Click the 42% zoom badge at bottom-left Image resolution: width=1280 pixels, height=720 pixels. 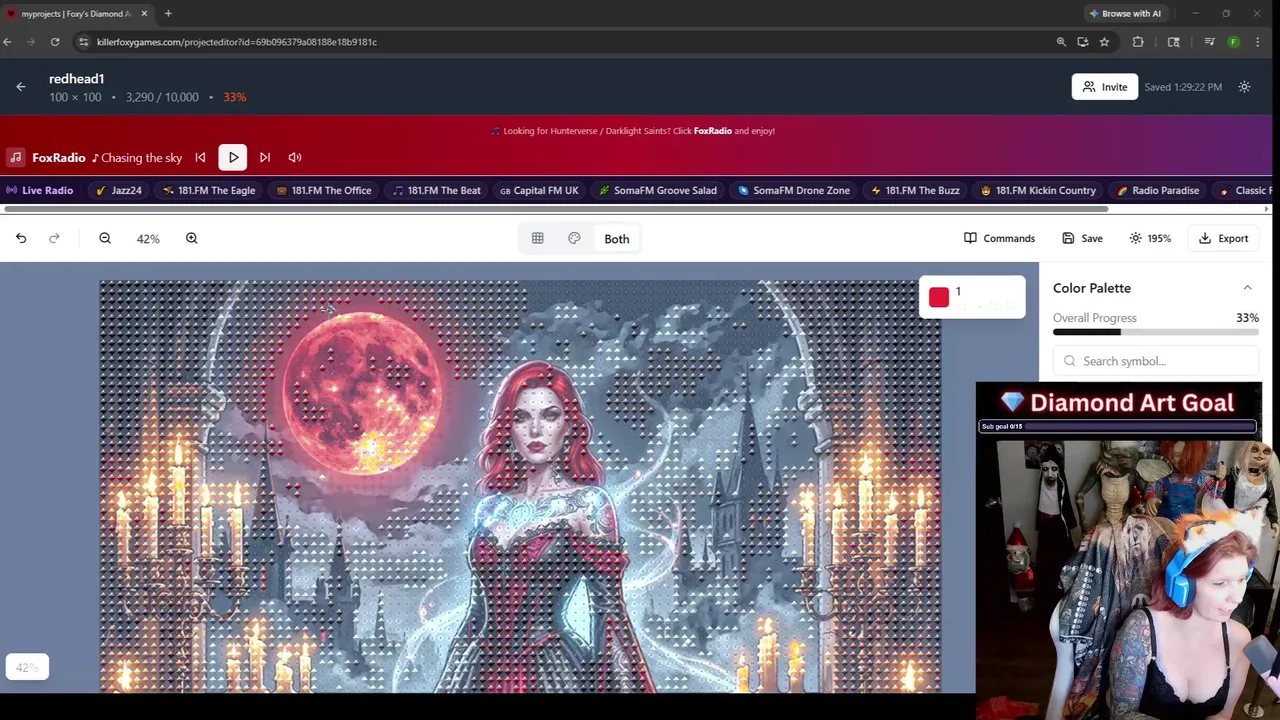[27, 667]
